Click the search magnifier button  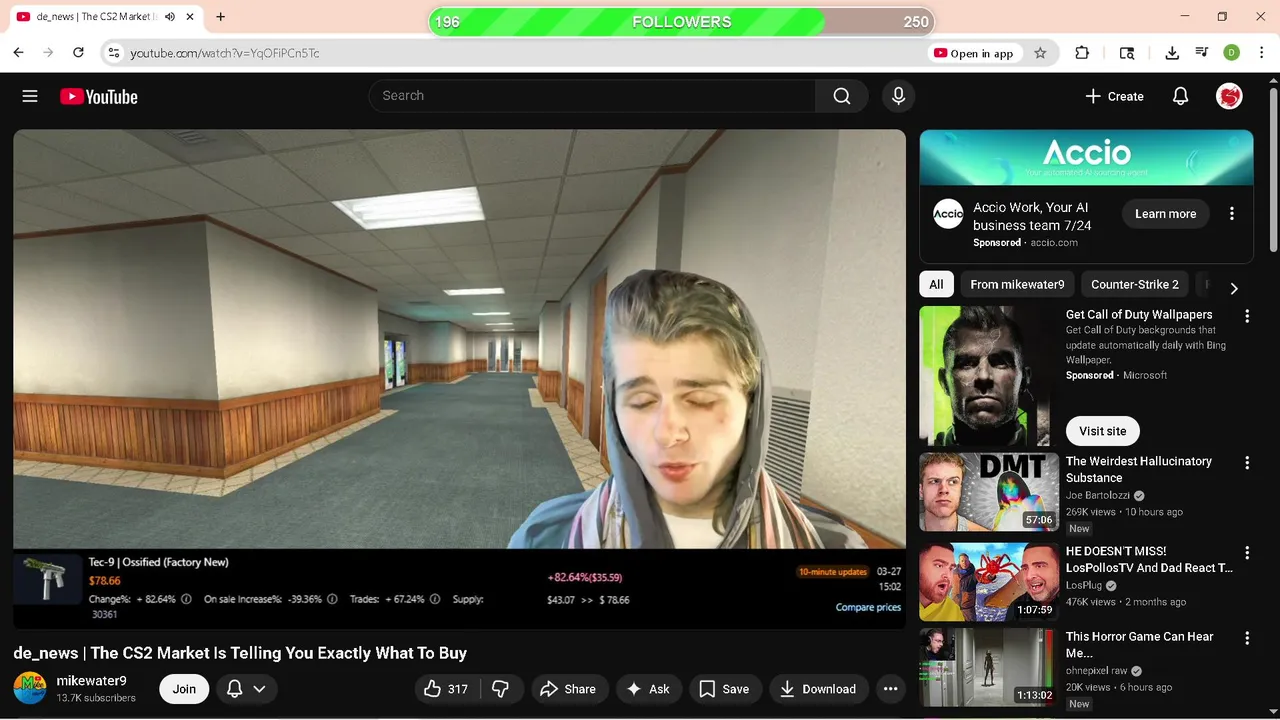tap(842, 96)
